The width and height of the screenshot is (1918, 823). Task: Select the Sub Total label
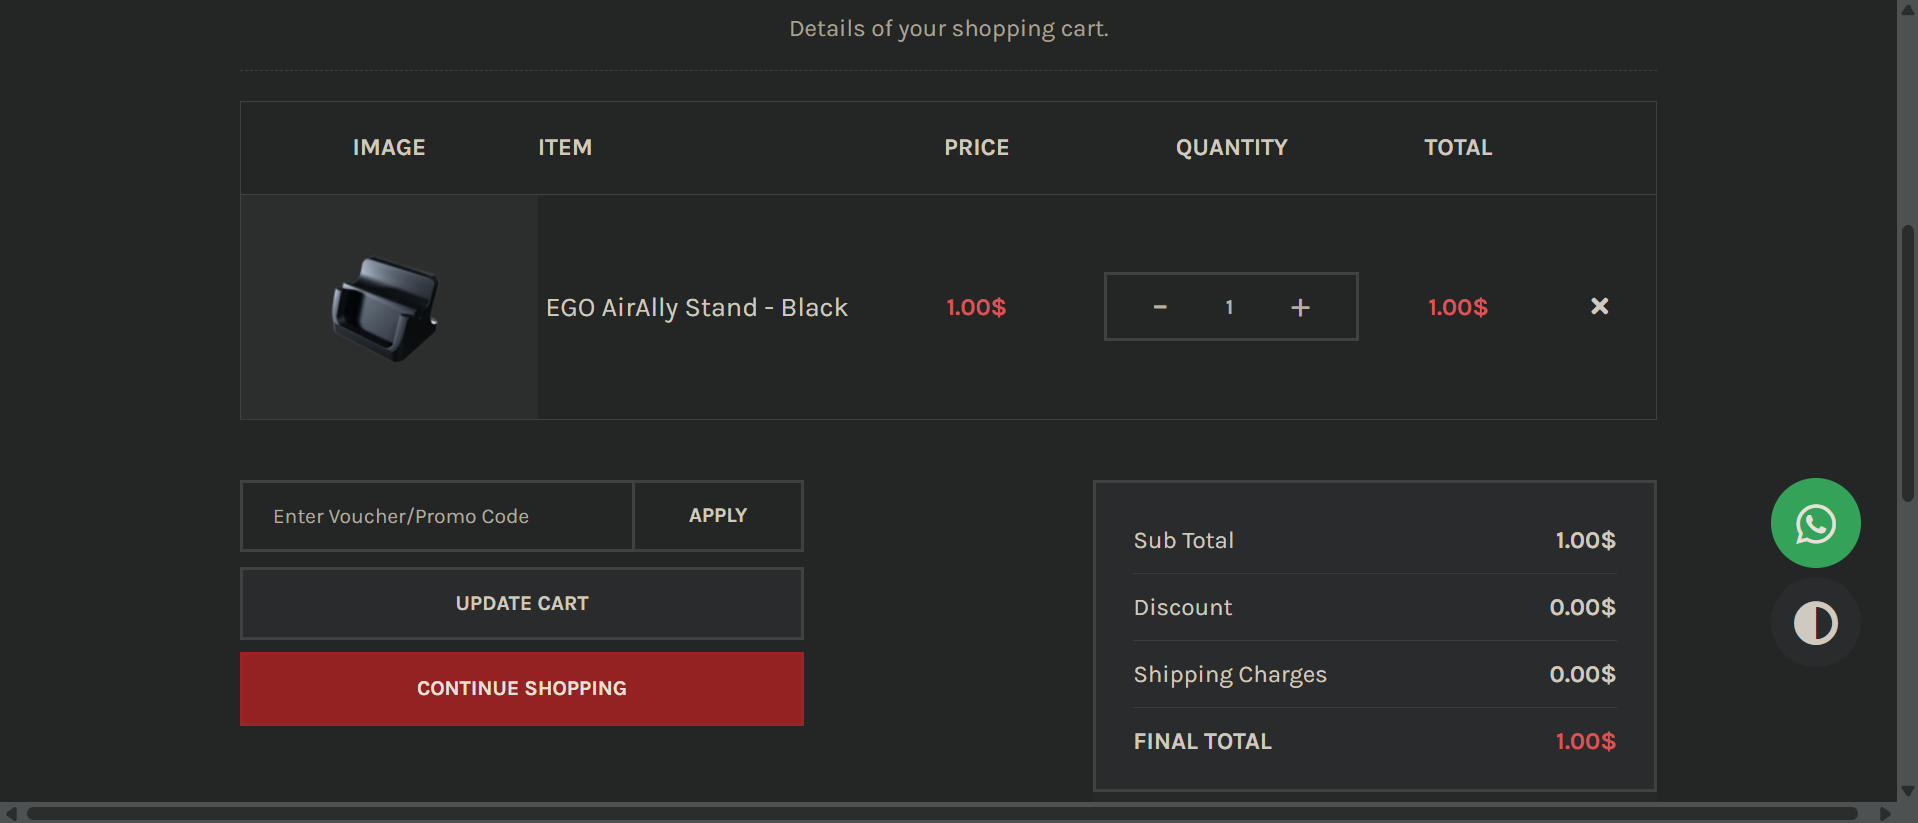(1184, 540)
